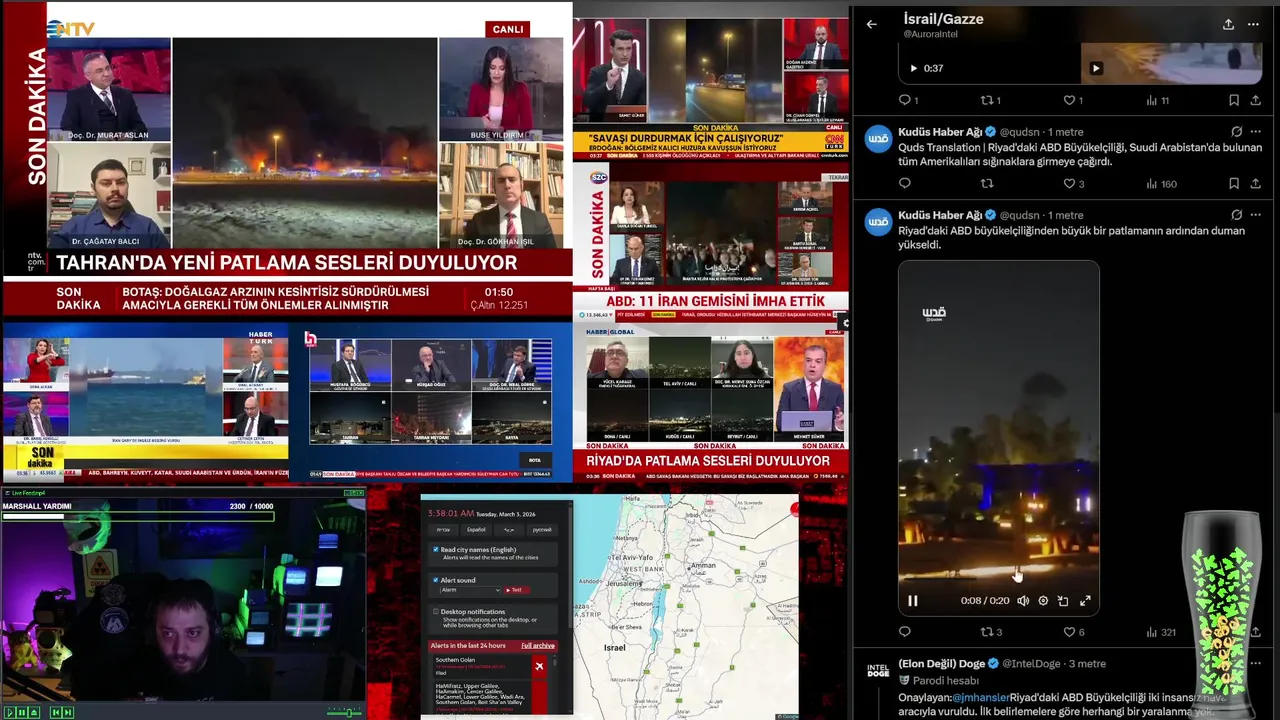Open the Full archive link
The width and height of the screenshot is (1280, 720).
[538, 646]
